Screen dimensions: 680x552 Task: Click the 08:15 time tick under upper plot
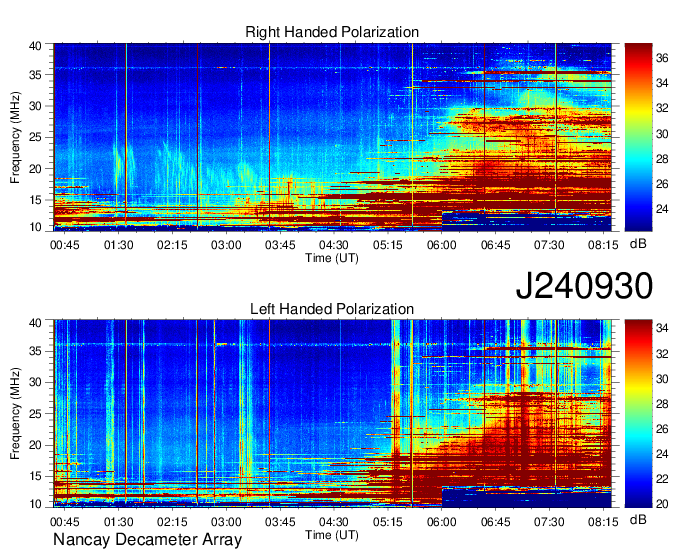[x=603, y=245]
